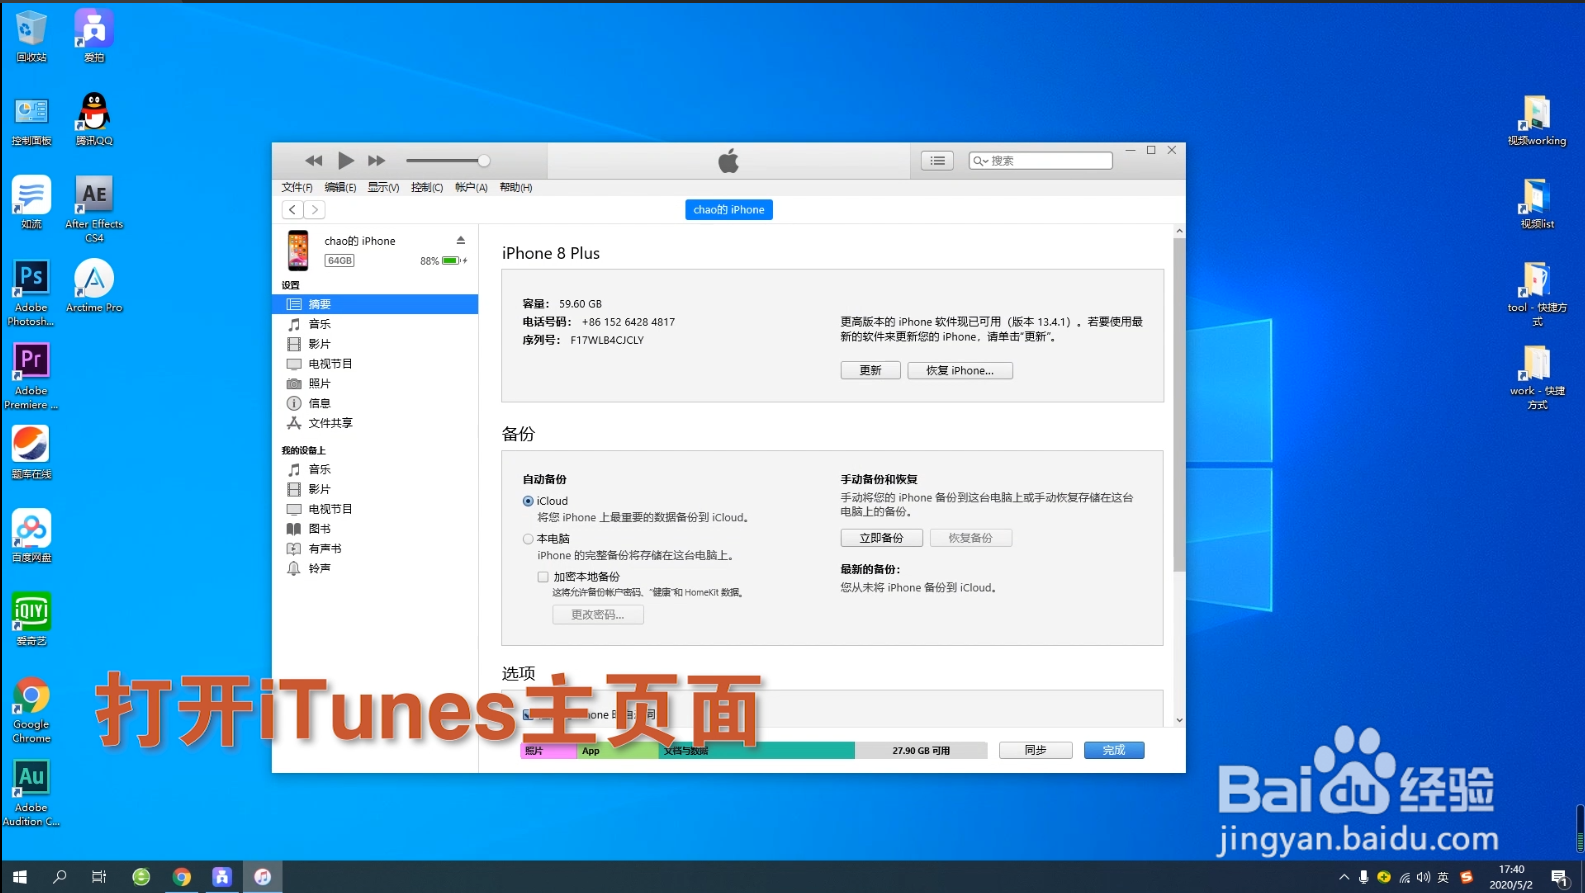Open the 编辑(E) menu
The width and height of the screenshot is (1585, 893).
coord(340,187)
